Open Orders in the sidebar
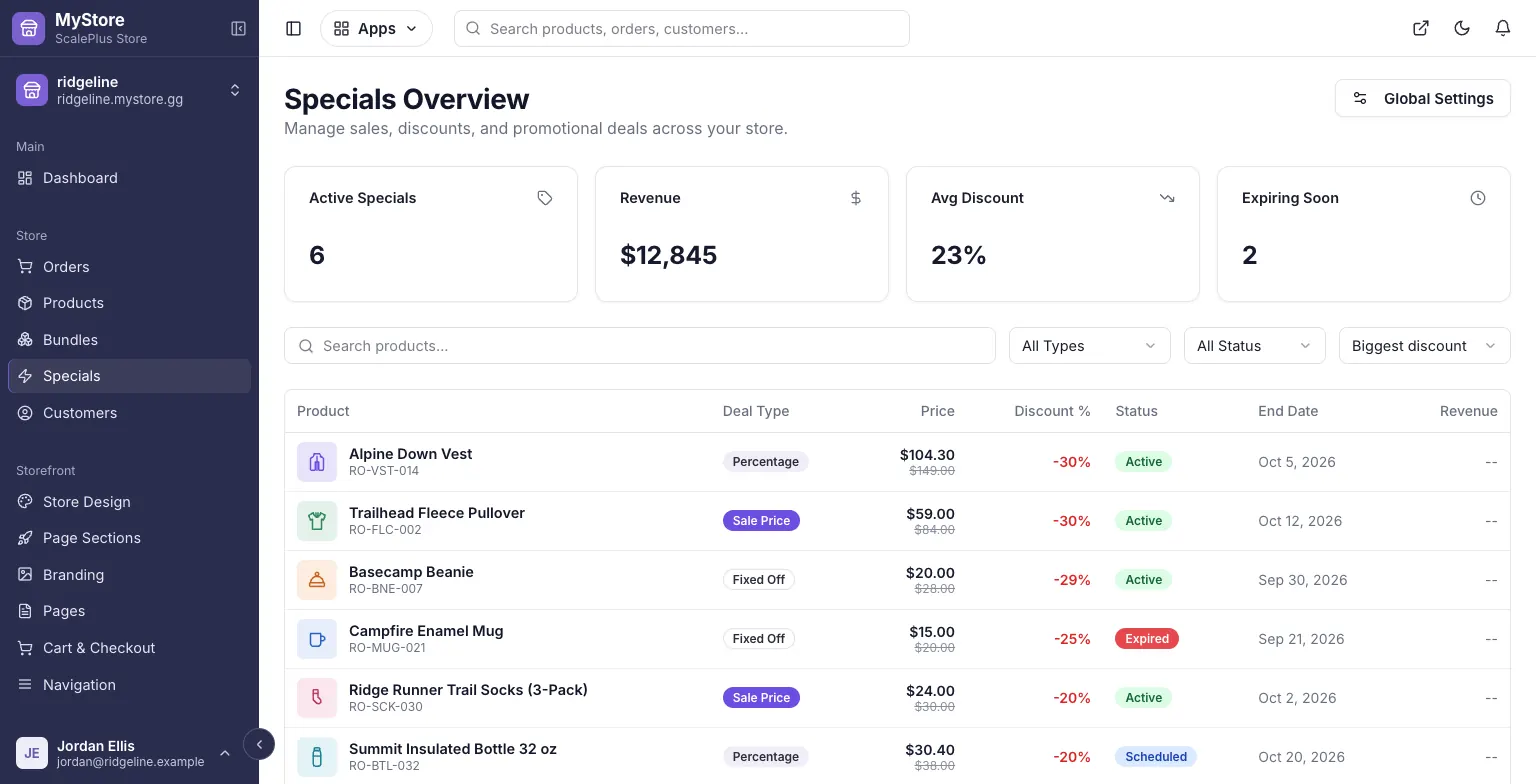This screenshot has height=784, width=1536. click(x=129, y=267)
